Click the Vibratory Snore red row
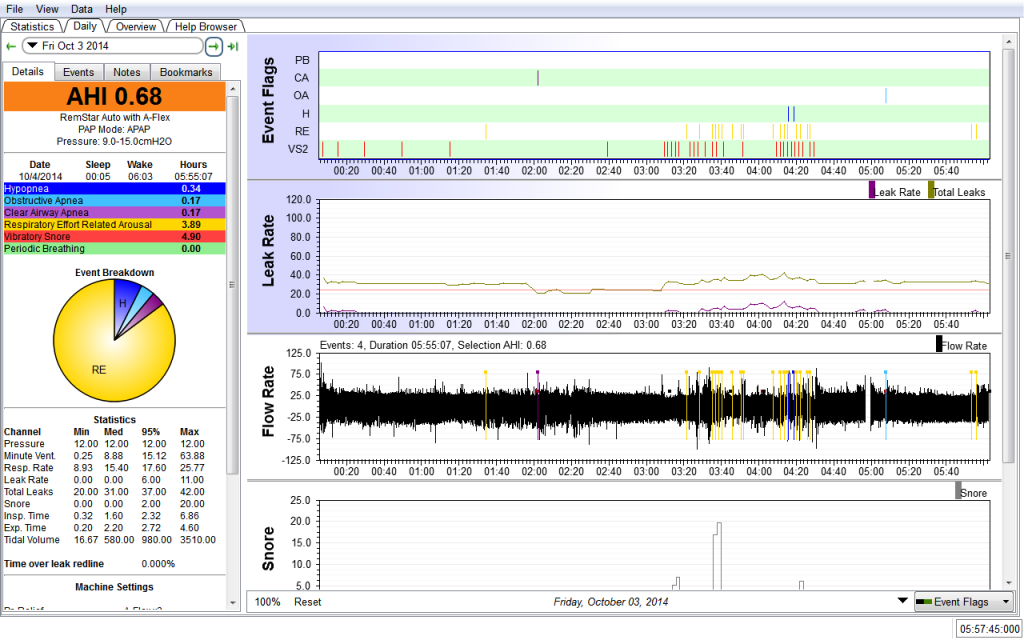The width and height of the screenshot is (1024, 640). [115, 236]
